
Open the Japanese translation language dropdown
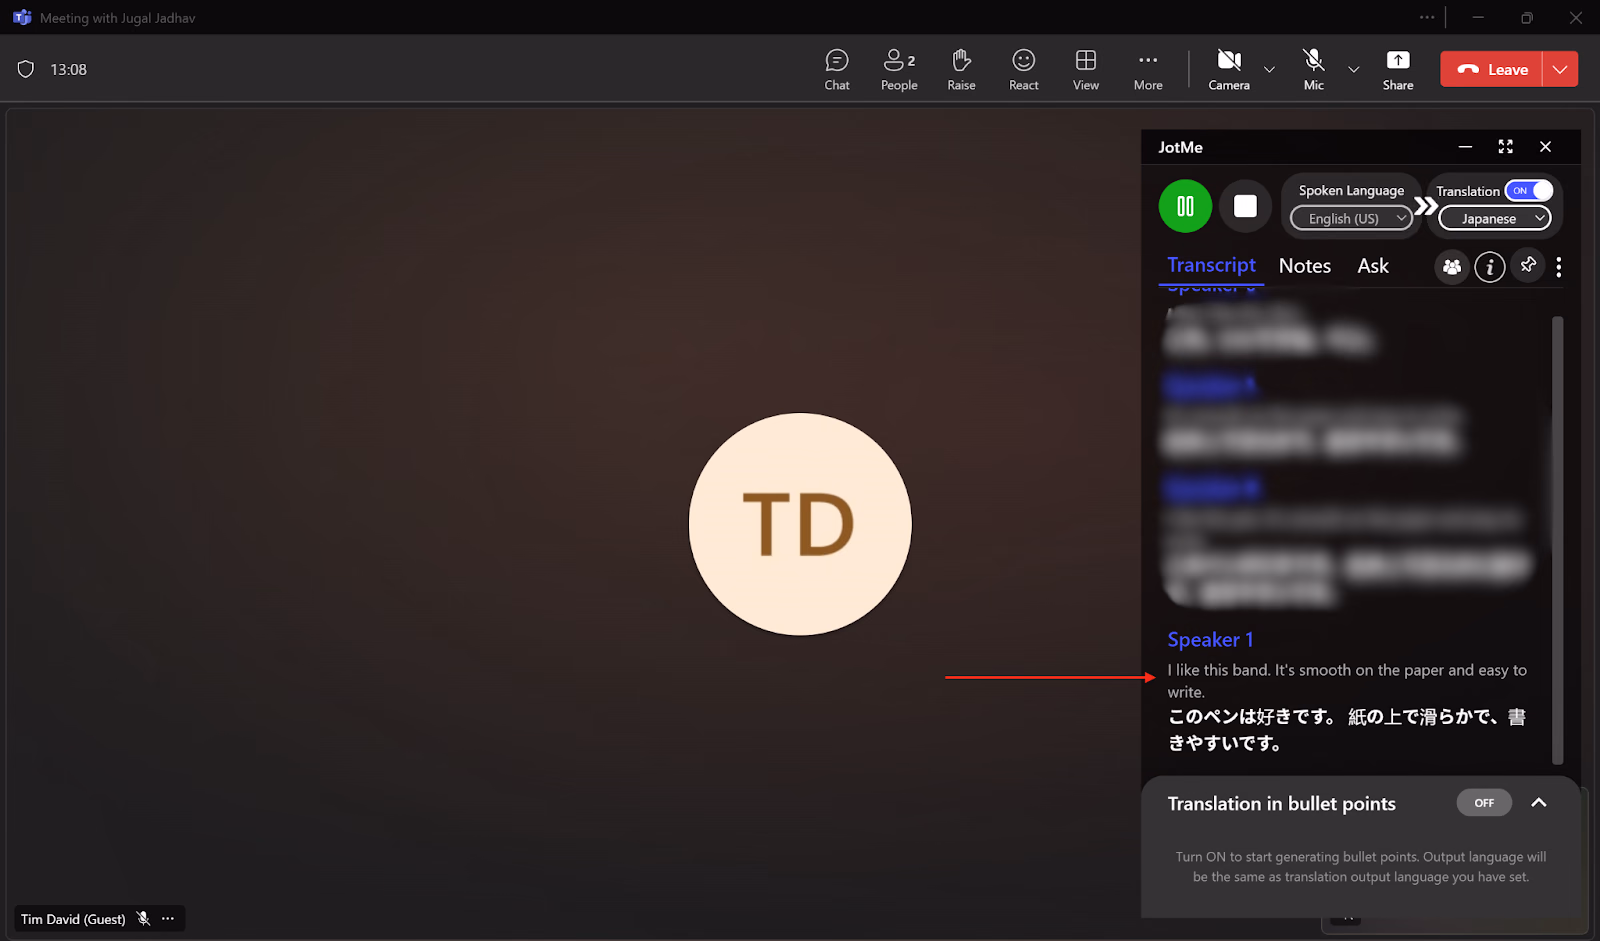pyautogui.click(x=1494, y=218)
